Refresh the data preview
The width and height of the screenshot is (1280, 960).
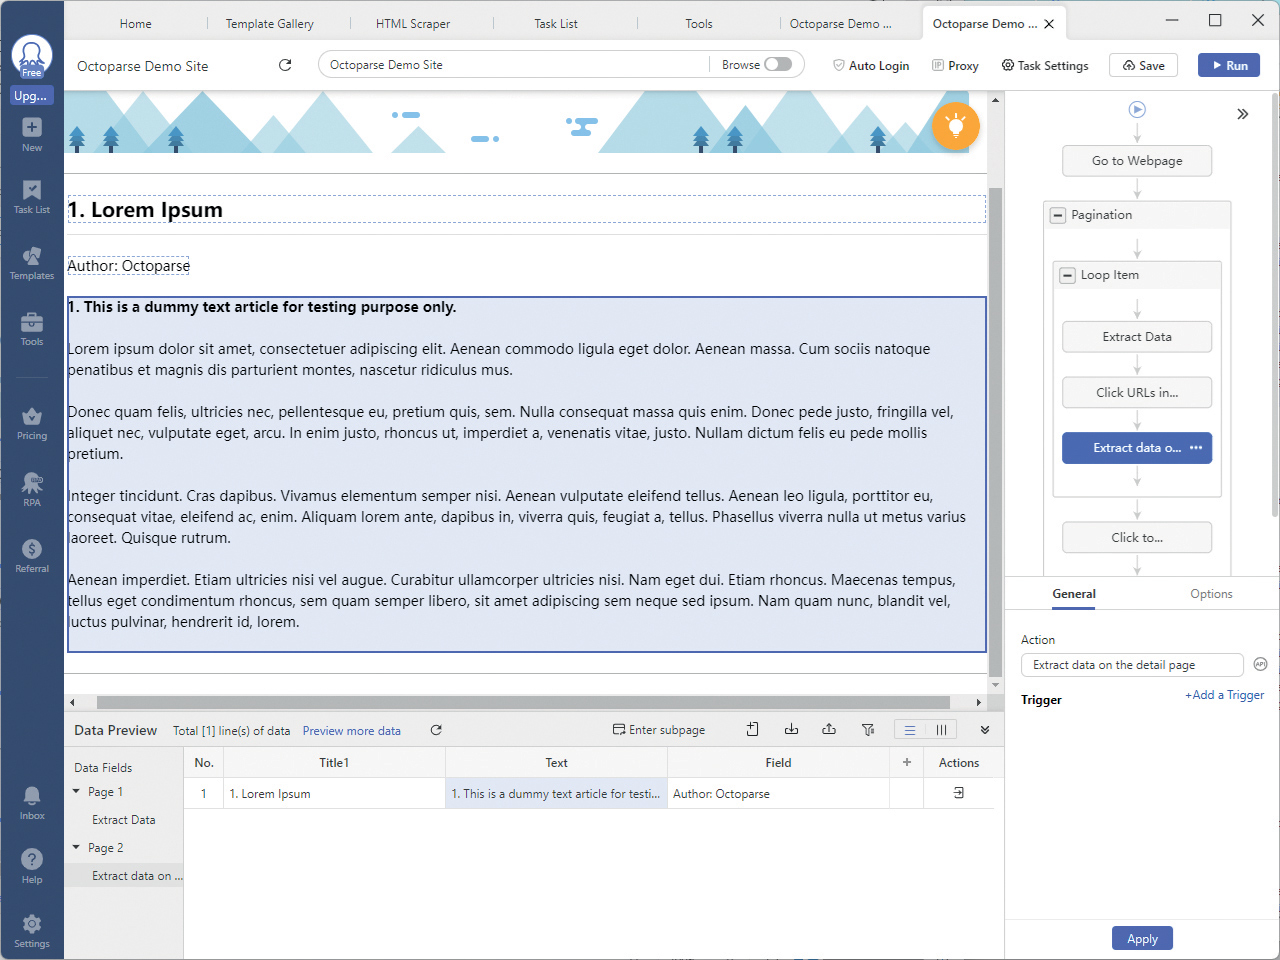click(x=436, y=730)
